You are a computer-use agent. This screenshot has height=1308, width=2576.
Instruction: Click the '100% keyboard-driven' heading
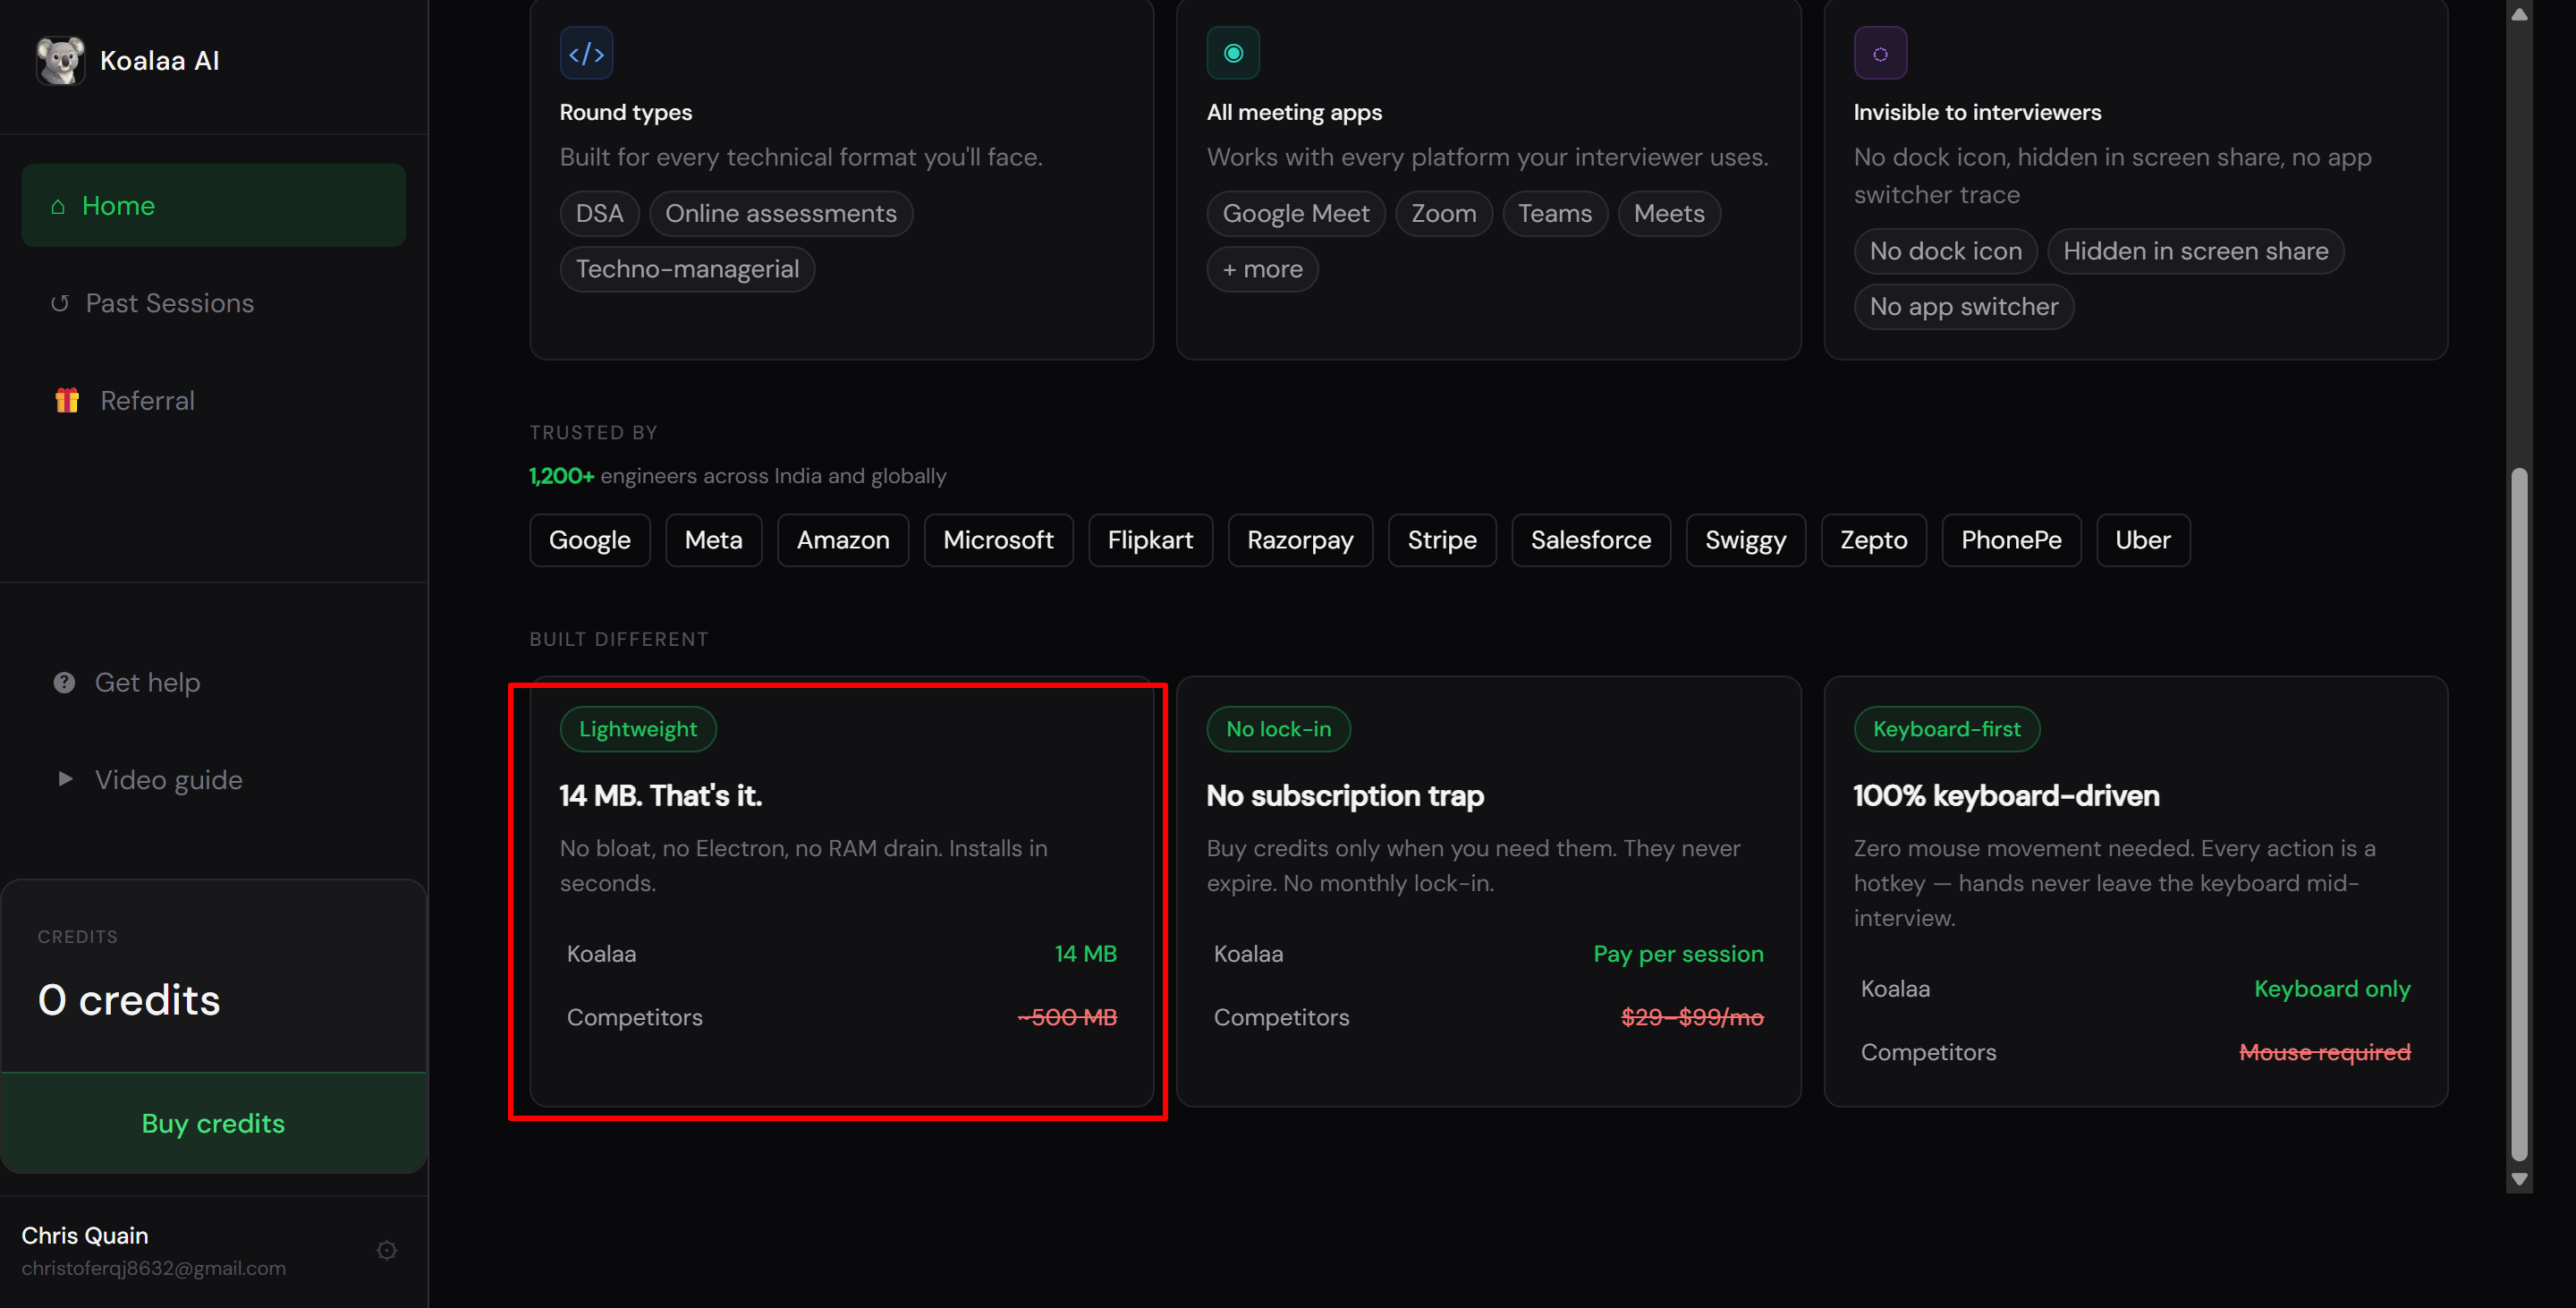click(2006, 795)
